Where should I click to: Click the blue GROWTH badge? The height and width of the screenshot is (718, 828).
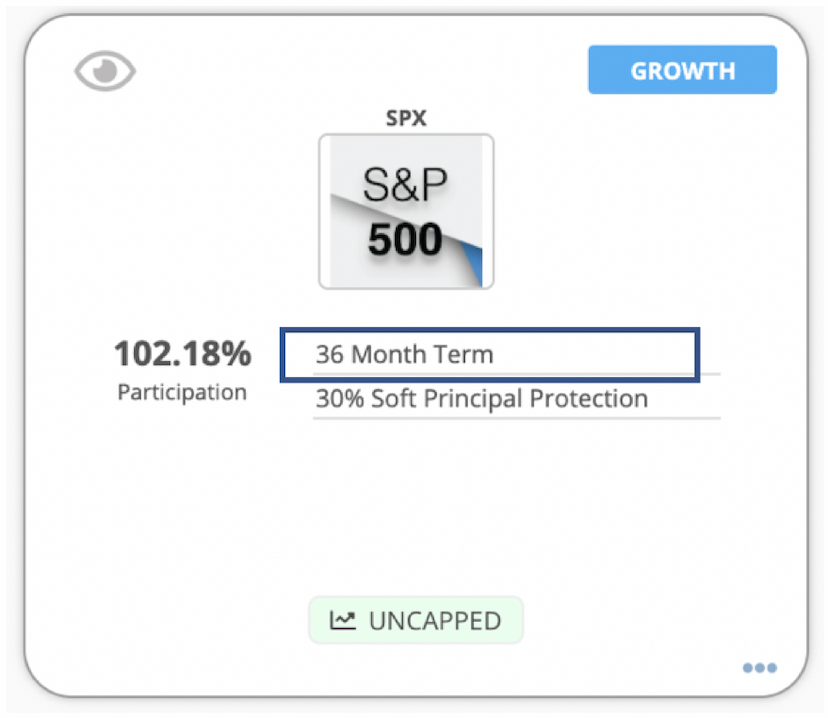682,70
